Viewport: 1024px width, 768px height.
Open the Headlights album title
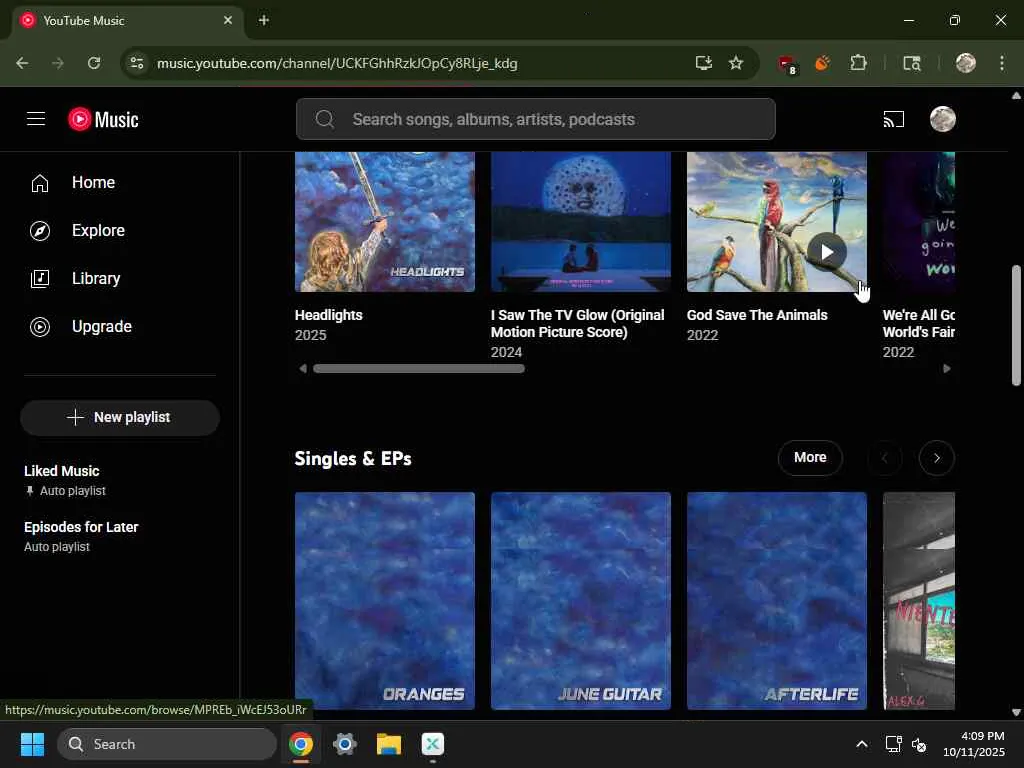click(x=328, y=315)
